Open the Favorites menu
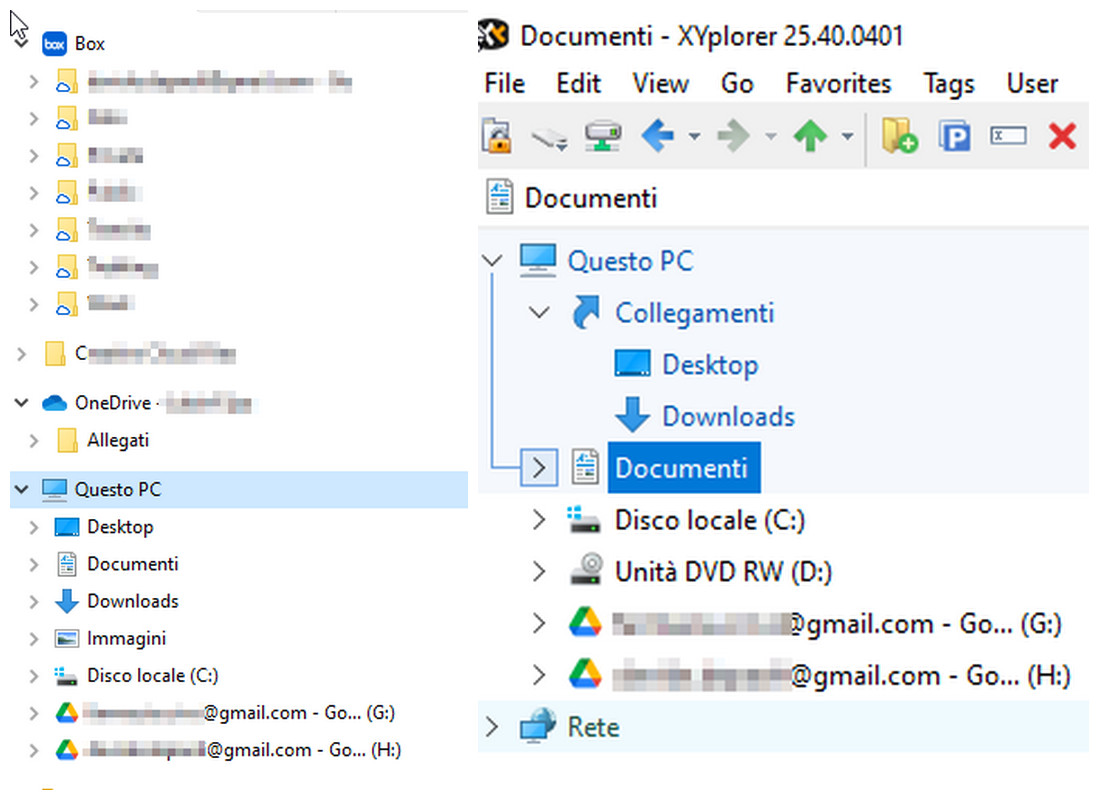The height and width of the screenshot is (800, 1099). point(838,83)
